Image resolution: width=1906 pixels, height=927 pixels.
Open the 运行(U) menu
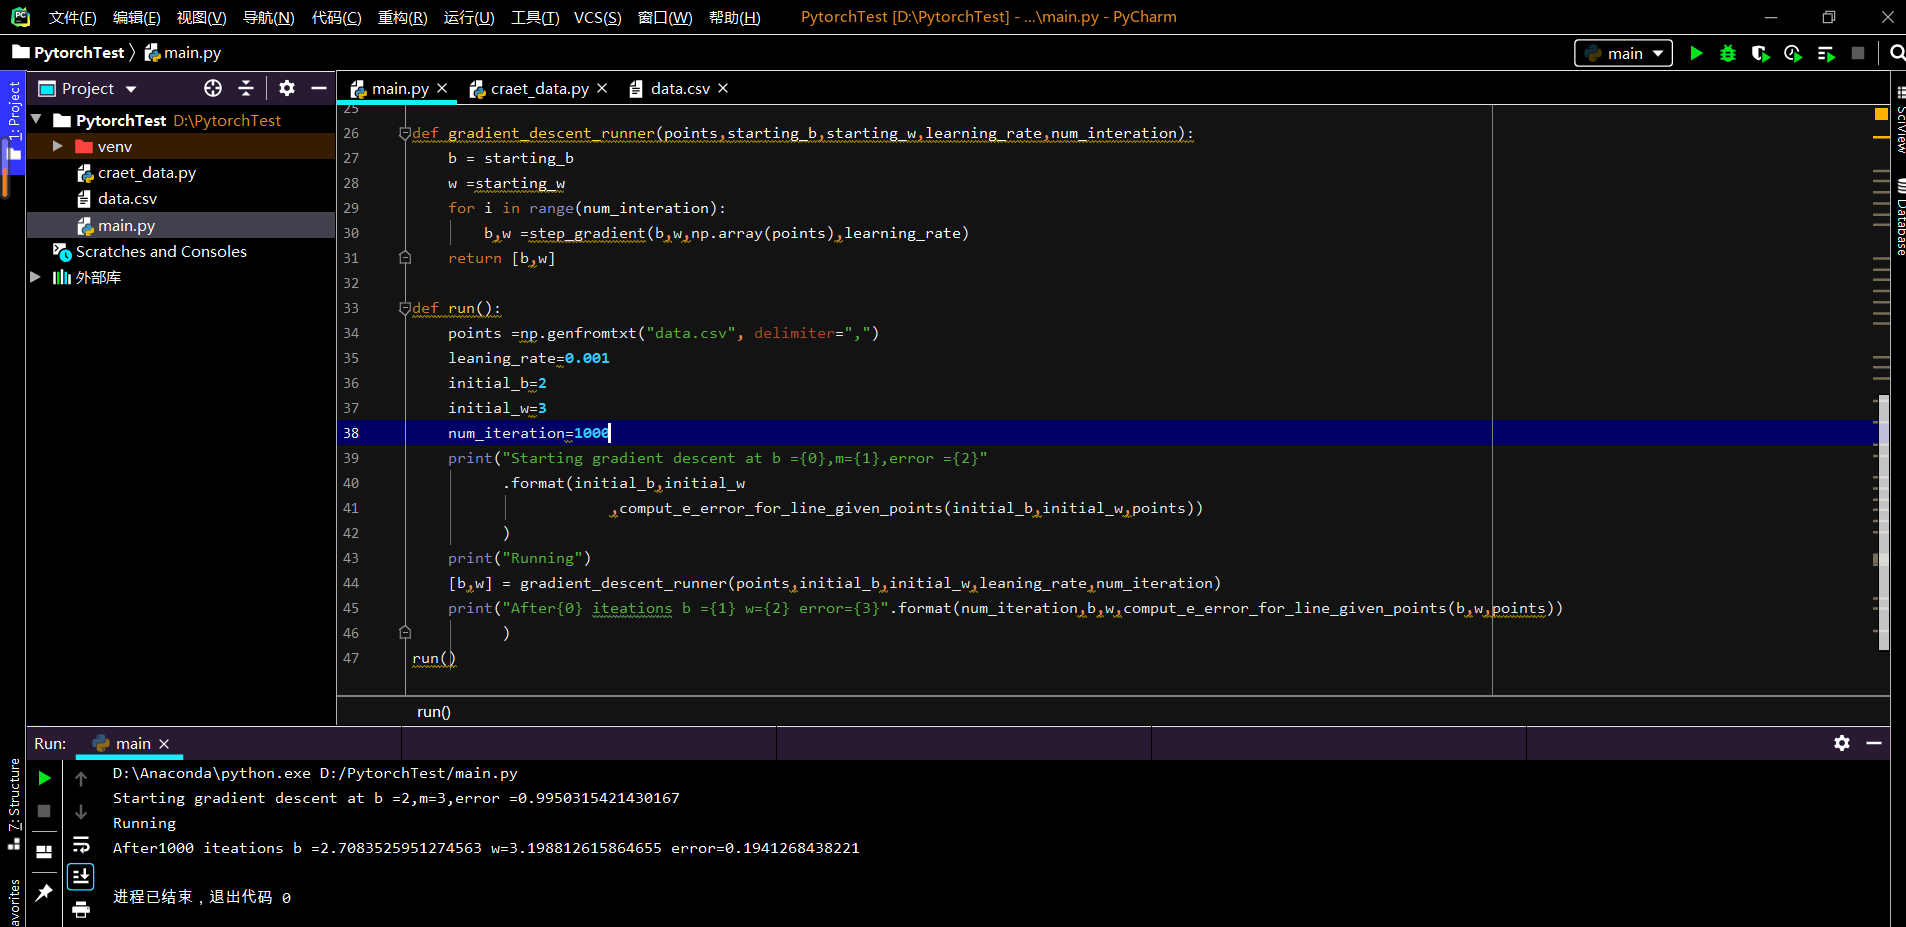tap(469, 17)
